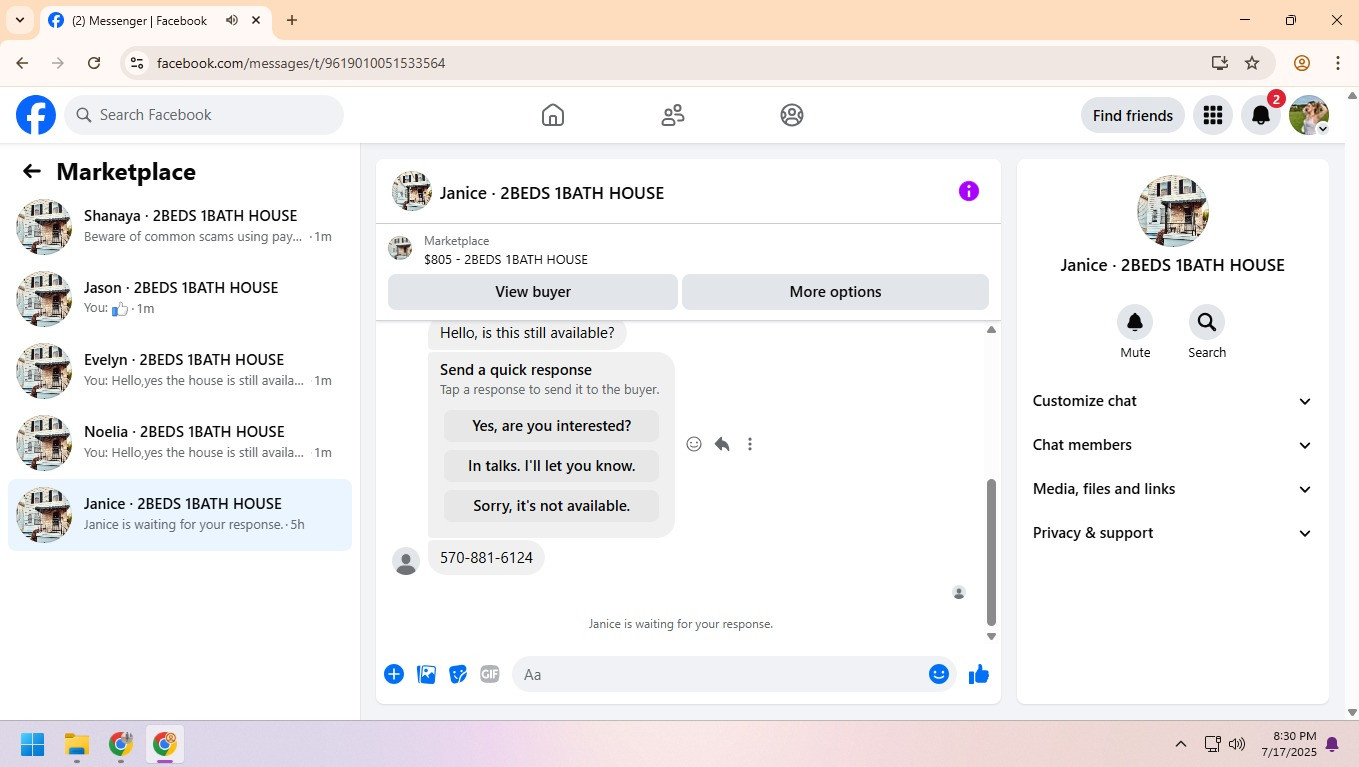This screenshot has height=767, width=1359.
Task: Open more message options three dots
Action: (750, 444)
